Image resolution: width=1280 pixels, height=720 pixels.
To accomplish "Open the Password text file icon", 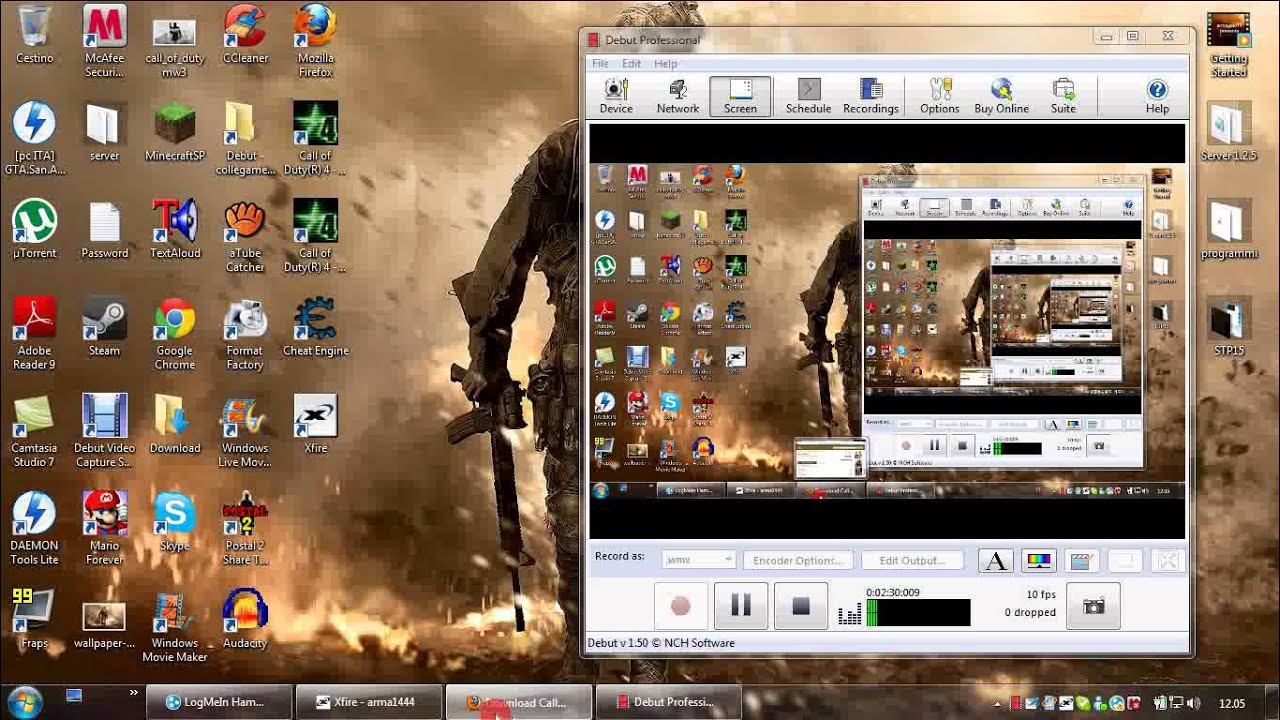I will click(x=104, y=230).
